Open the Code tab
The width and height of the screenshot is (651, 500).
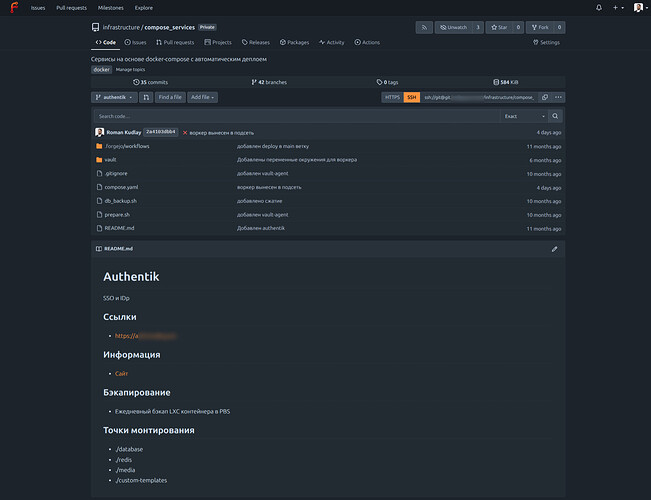click(x=105, y=42)
